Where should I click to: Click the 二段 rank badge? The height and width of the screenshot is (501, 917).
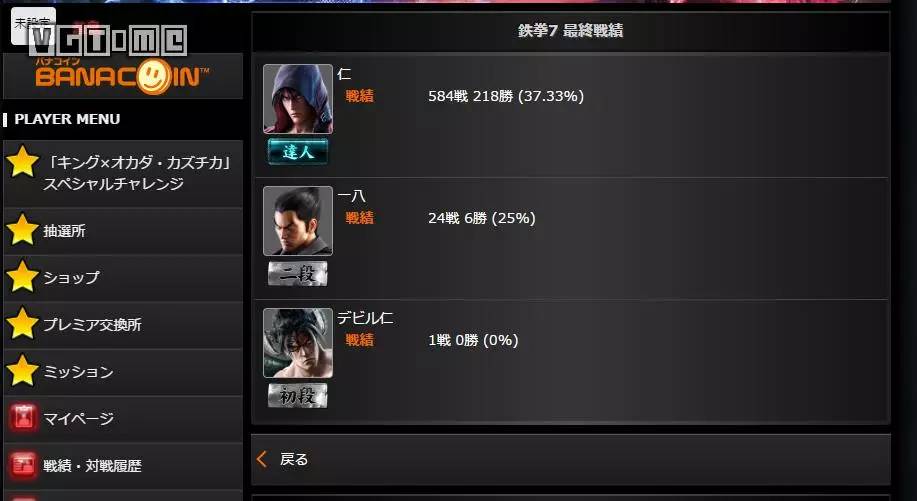pyautogui.click(x=298, y=274)
